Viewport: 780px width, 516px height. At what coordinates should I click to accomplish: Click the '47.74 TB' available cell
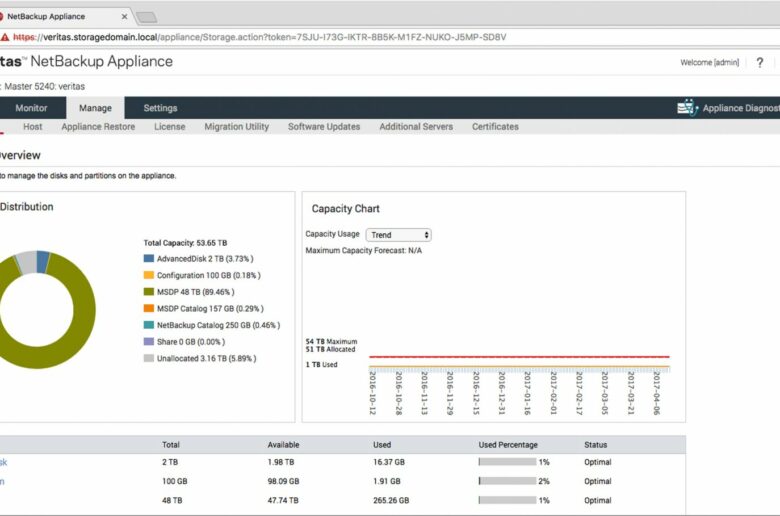pyautogui.click(x=283, y=501)
